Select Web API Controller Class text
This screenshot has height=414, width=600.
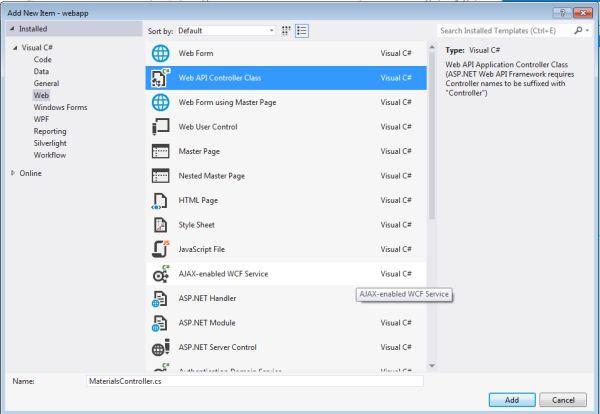tap(220, 78)
